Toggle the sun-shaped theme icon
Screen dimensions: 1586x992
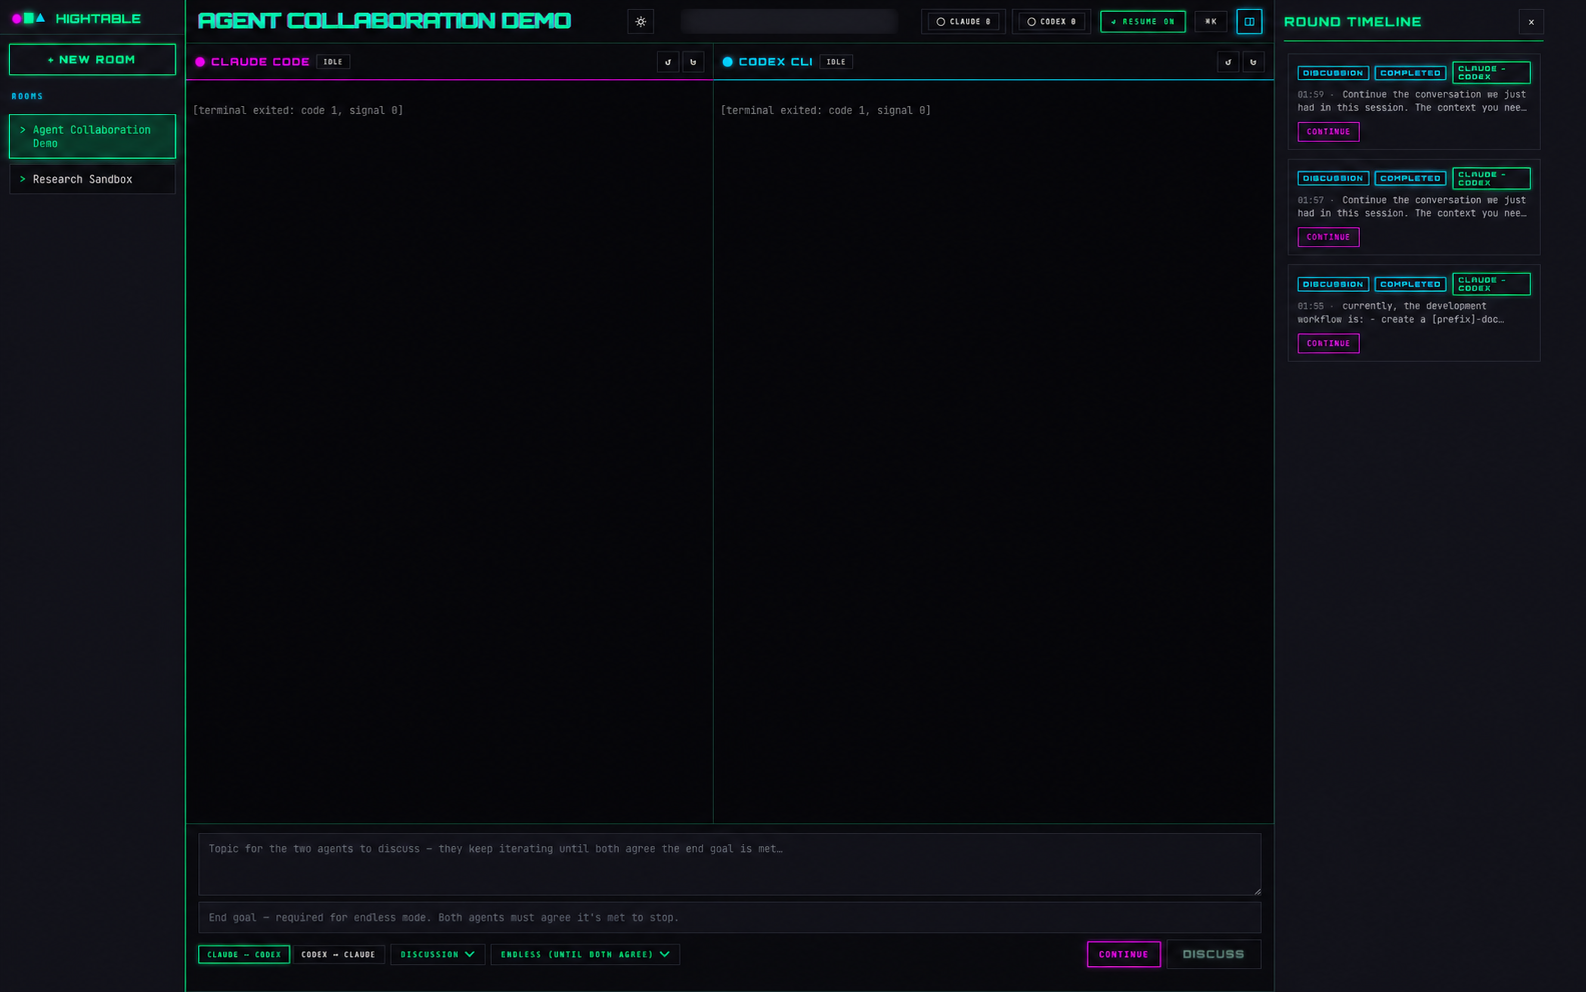coord(641,21)
